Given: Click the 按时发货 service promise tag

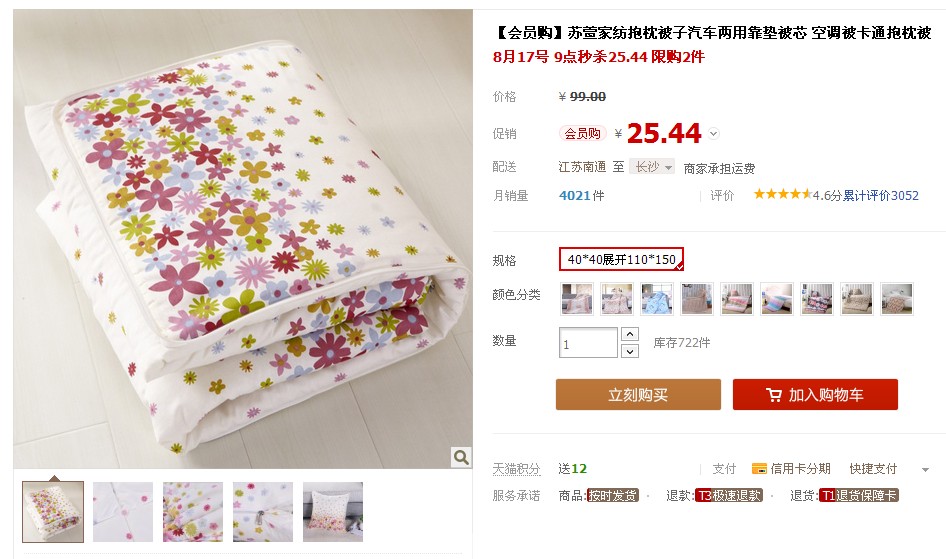Looking at the screenshot, I should pos(613,495).
